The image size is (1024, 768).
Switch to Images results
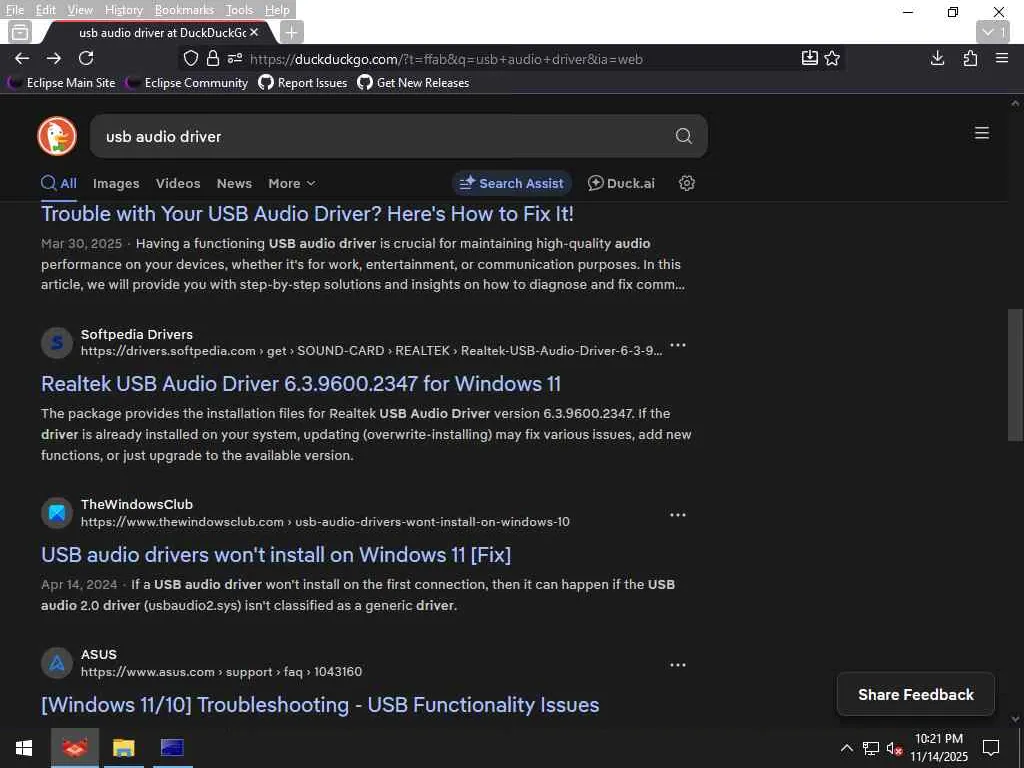point(116,184)
